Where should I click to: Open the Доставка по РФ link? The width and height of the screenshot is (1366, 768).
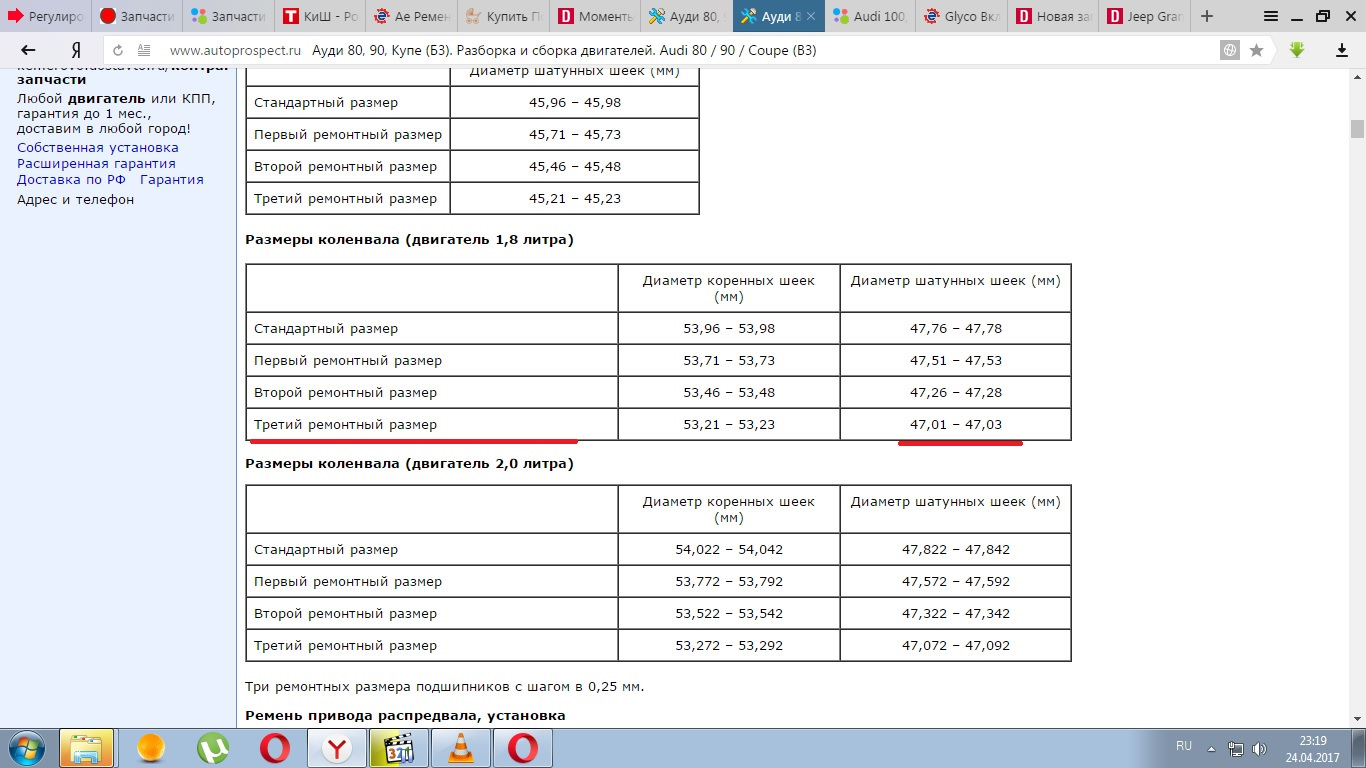tap(72, 179)
